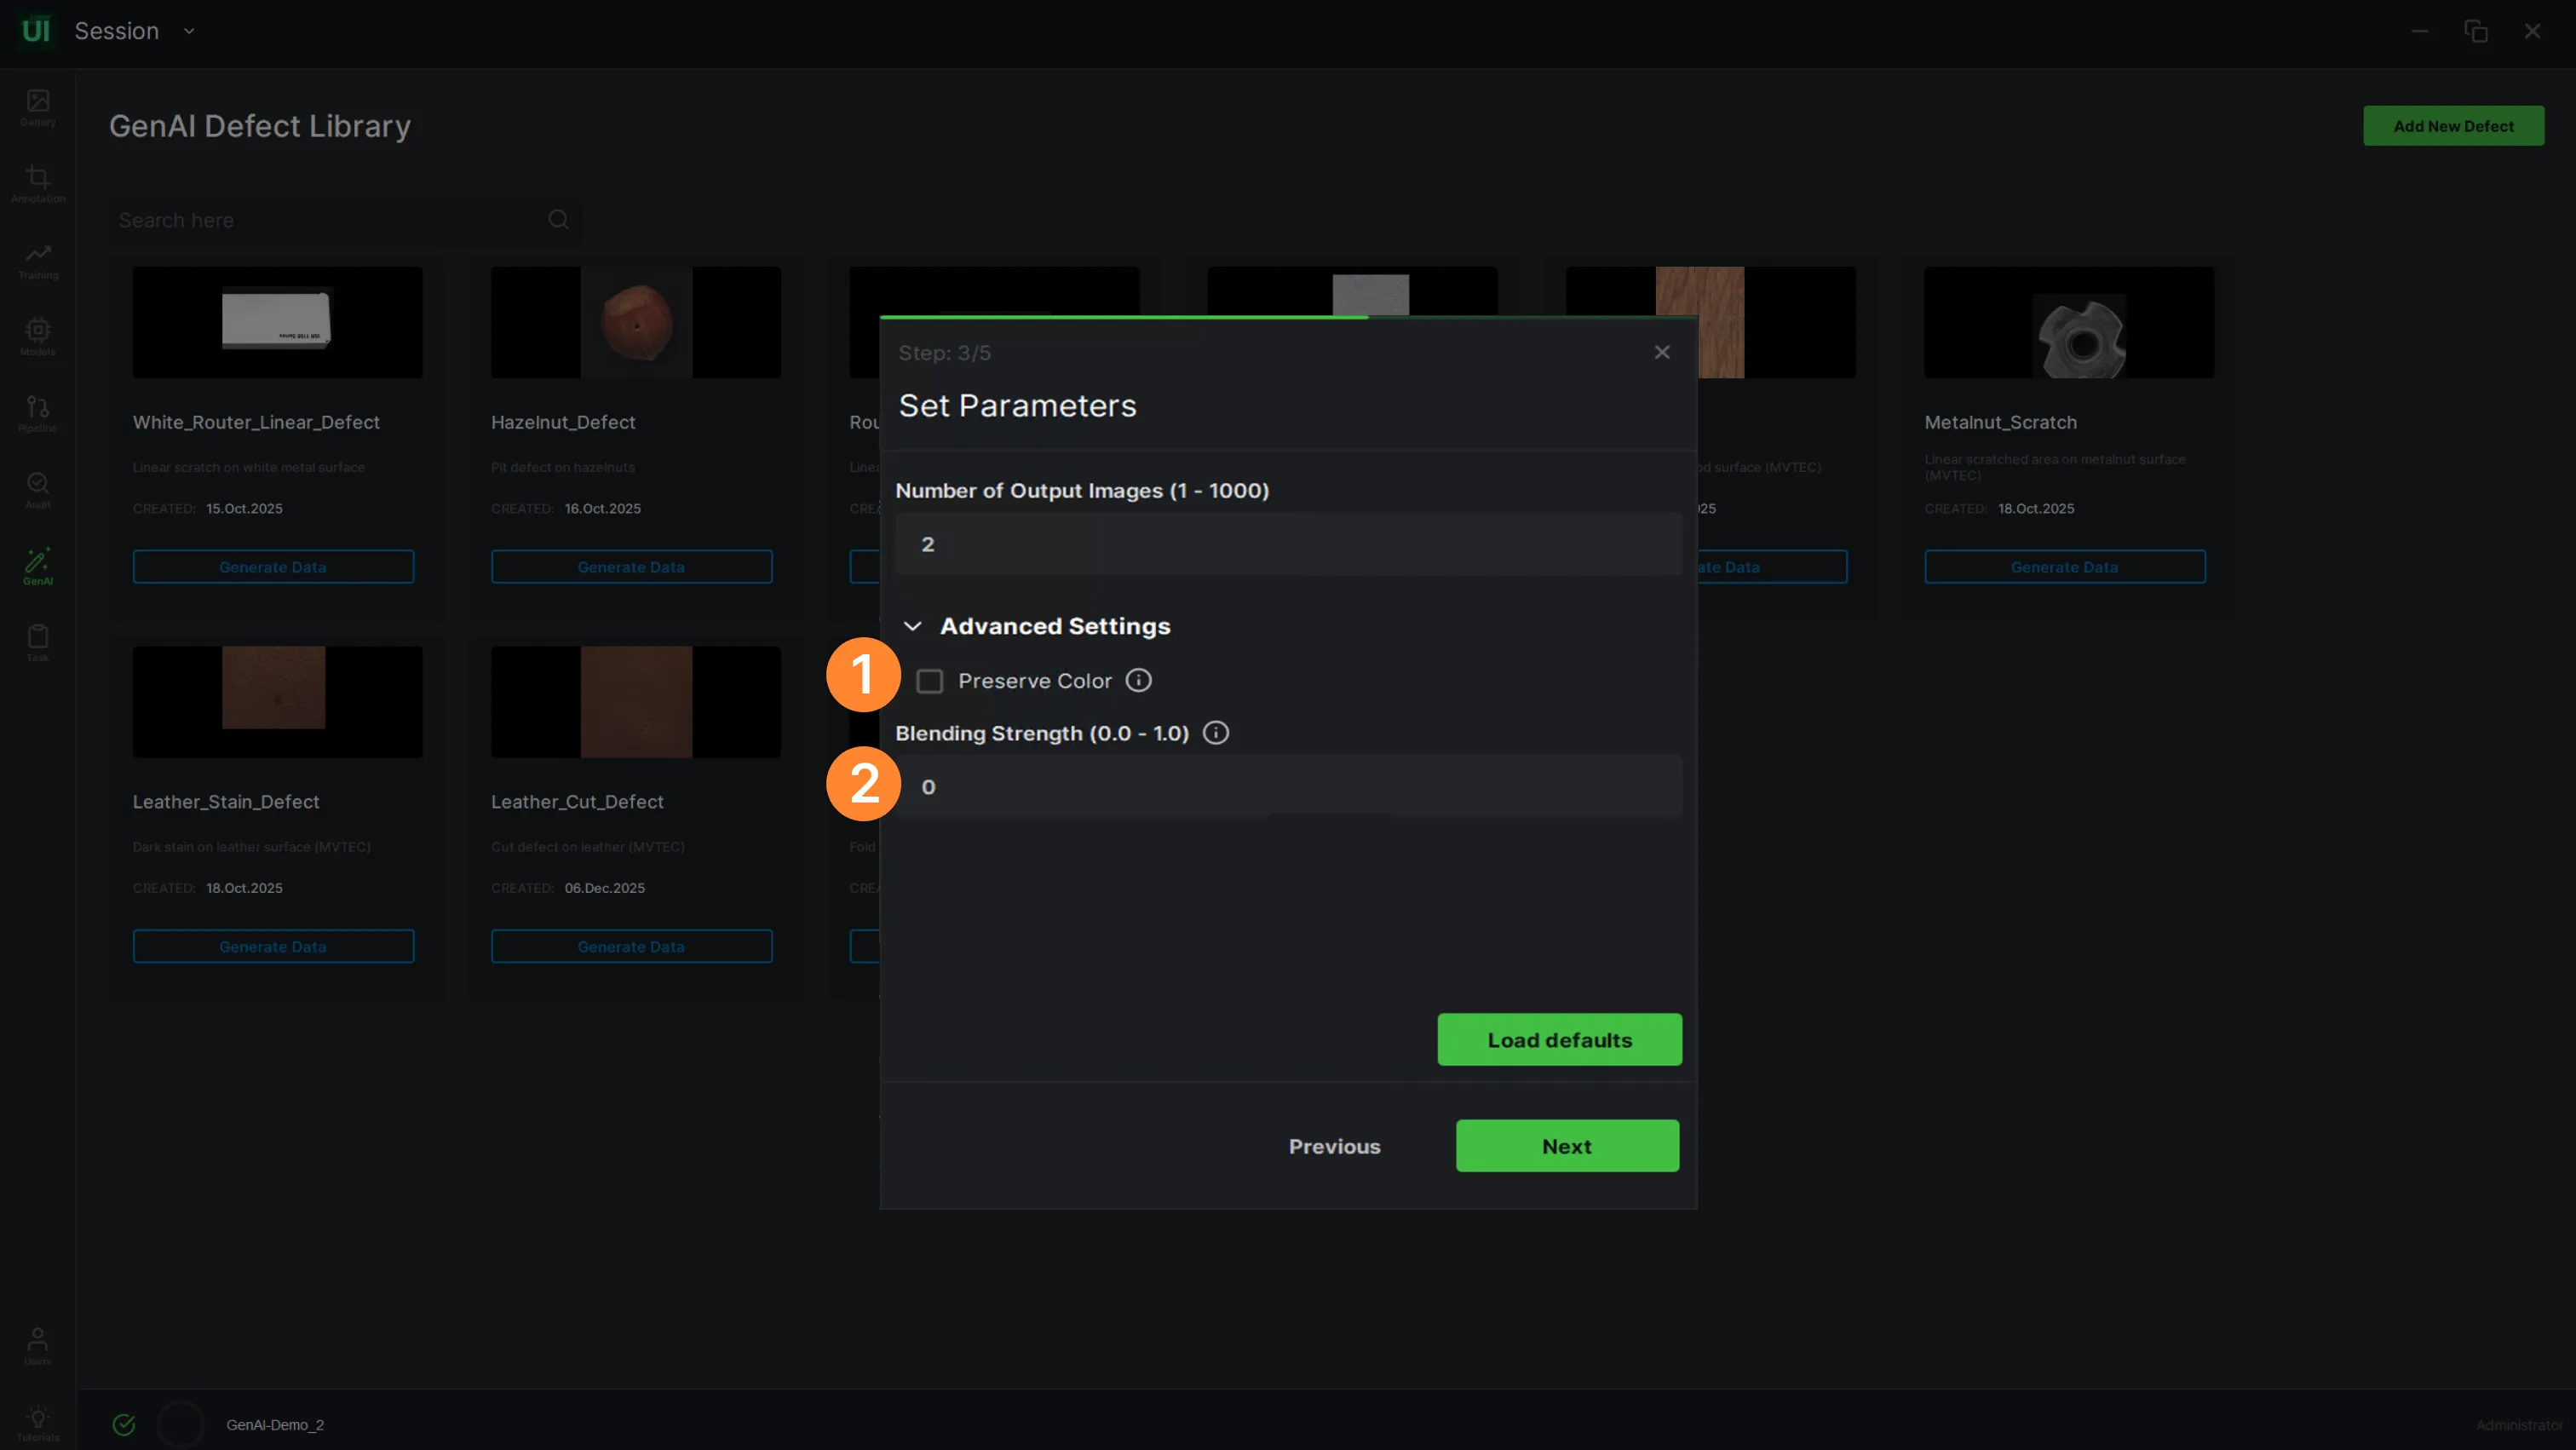Click the White_Router_Linear_Defect title
Viewport: 2576px width, 1450px height.
(x=256, y=422)
